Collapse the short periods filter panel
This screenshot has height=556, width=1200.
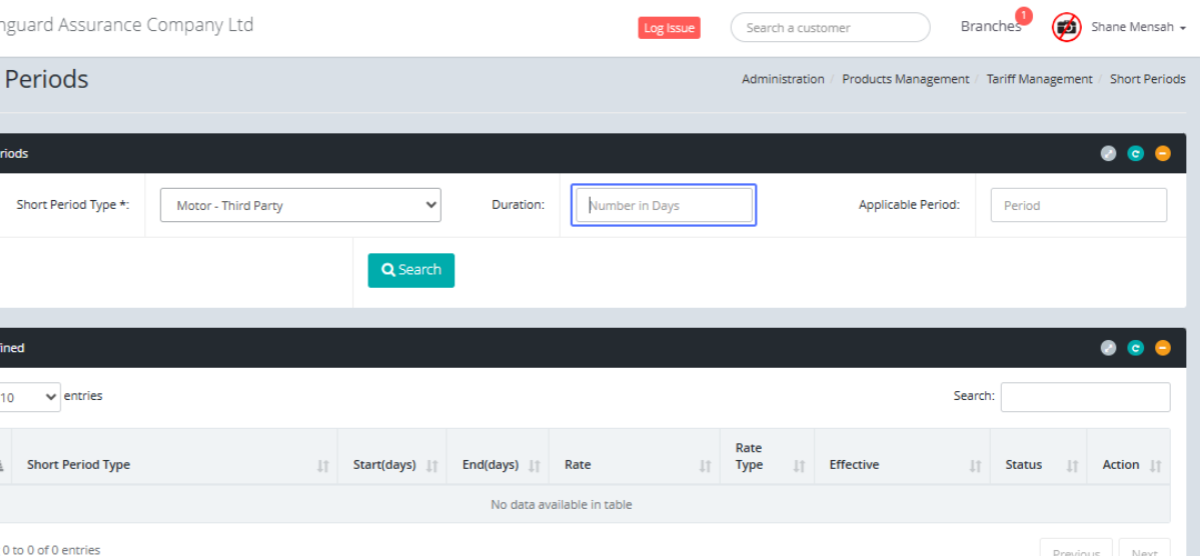pyautogui.click(x=1162, y=153)
